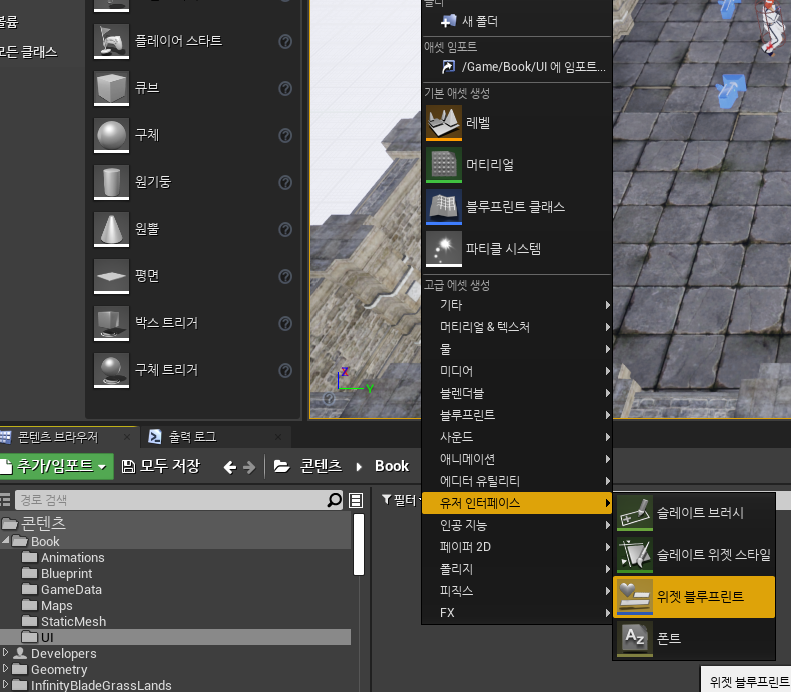Open the folder path picker icon
Viewport: 791px width, 692px height.
click(x=281, y=467)
